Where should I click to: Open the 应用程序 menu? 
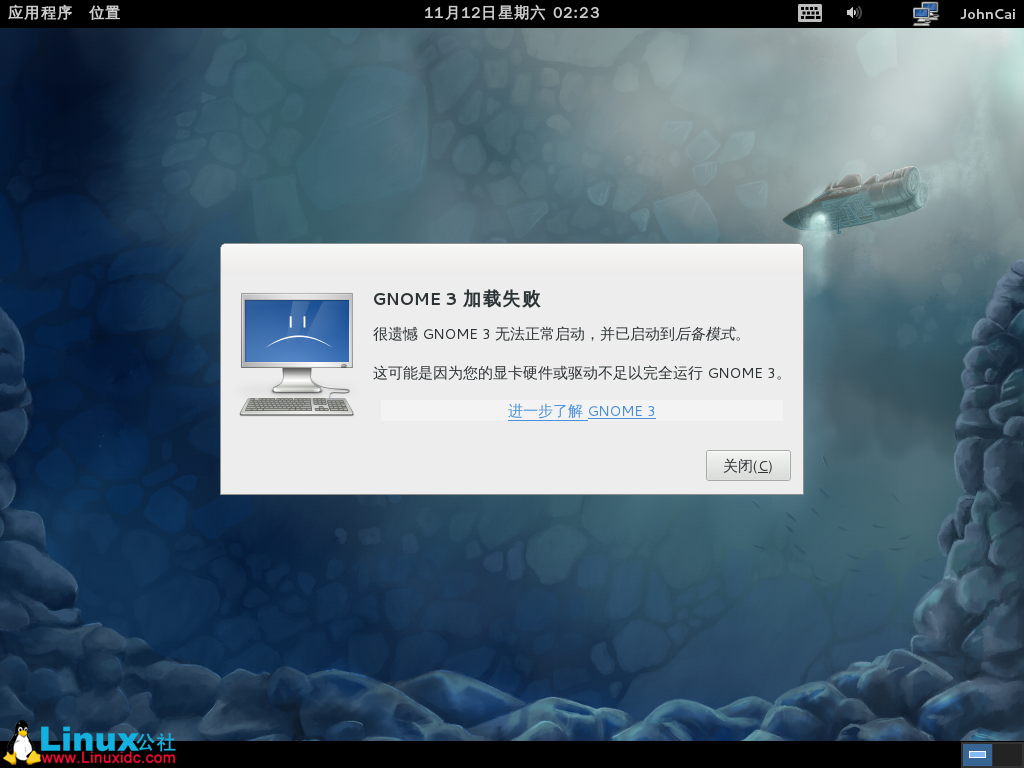tap(40, 13)
